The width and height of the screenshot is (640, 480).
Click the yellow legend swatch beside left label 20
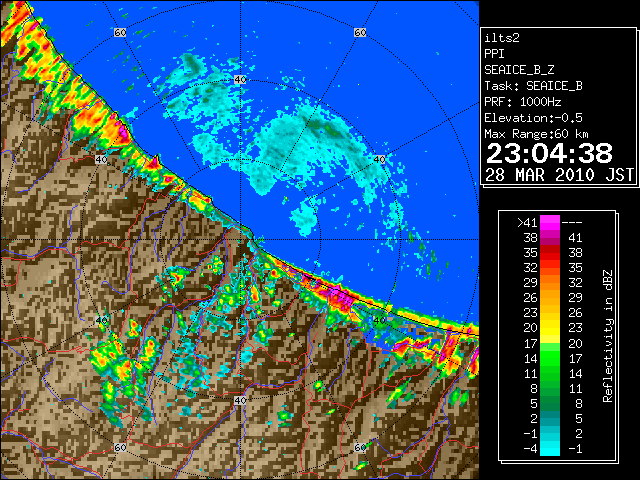tap(549, 328)
